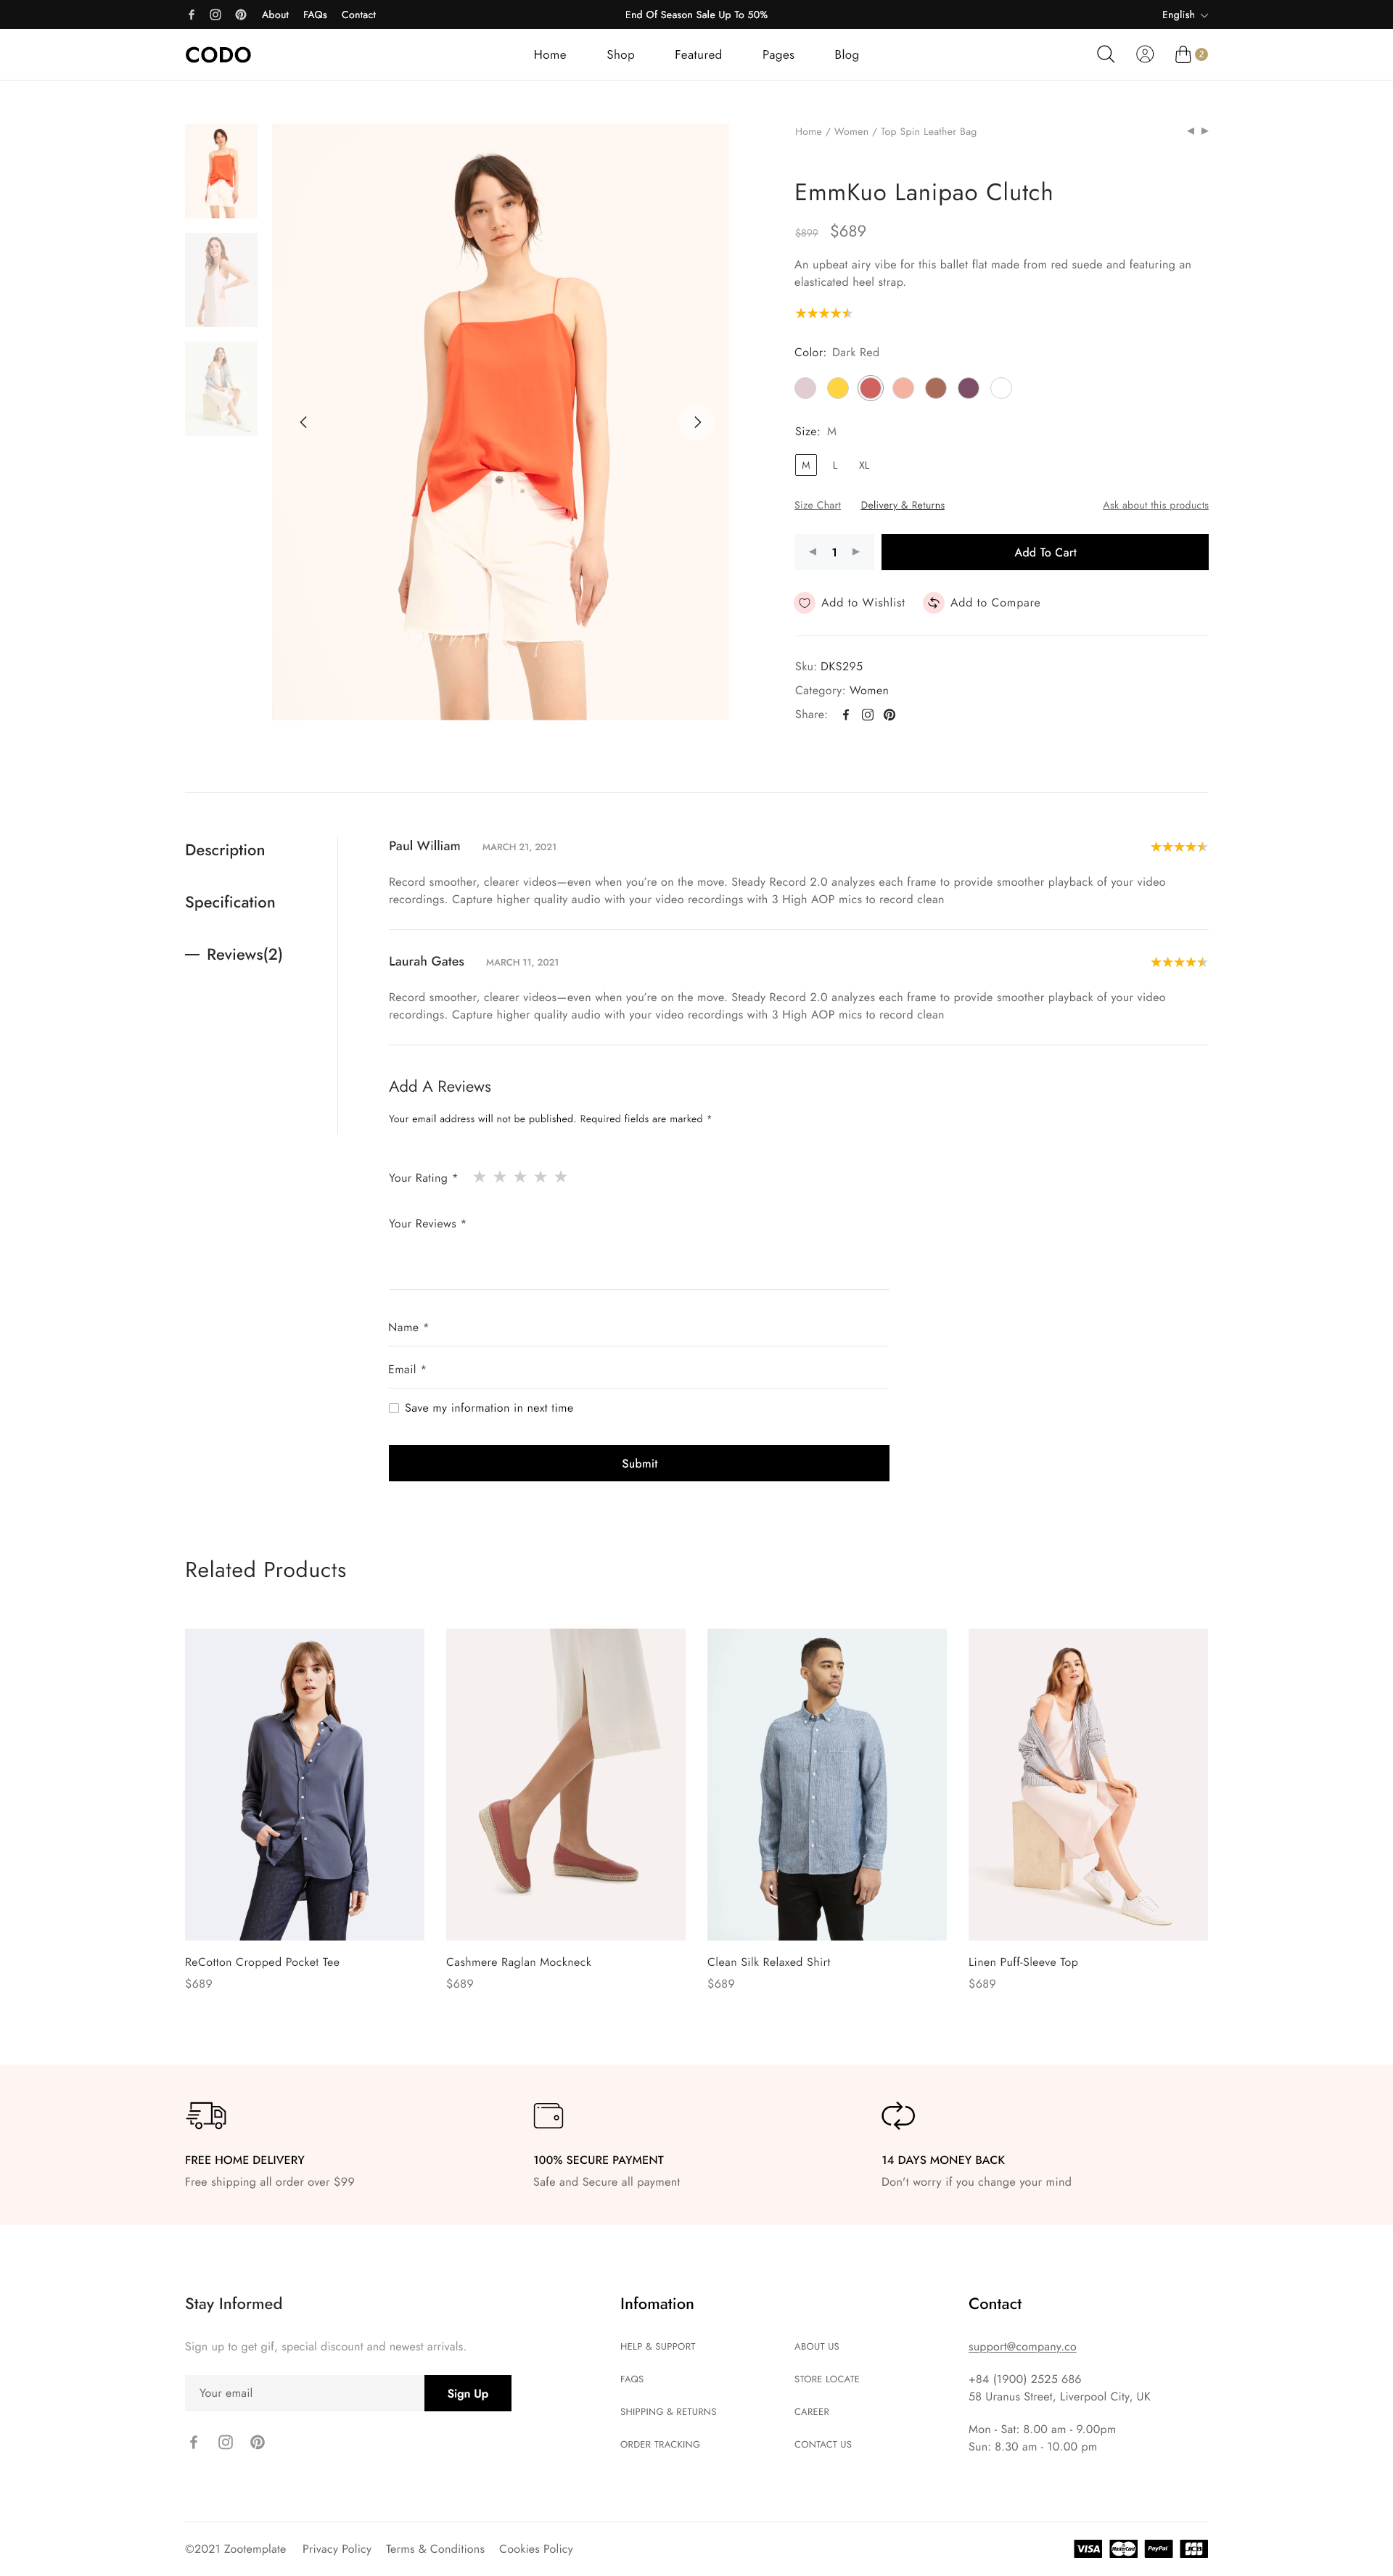Increase quantity with right stepper arrow
Image resolution: width=1393 pixels, height=2576 pixels.
point(856,552)
